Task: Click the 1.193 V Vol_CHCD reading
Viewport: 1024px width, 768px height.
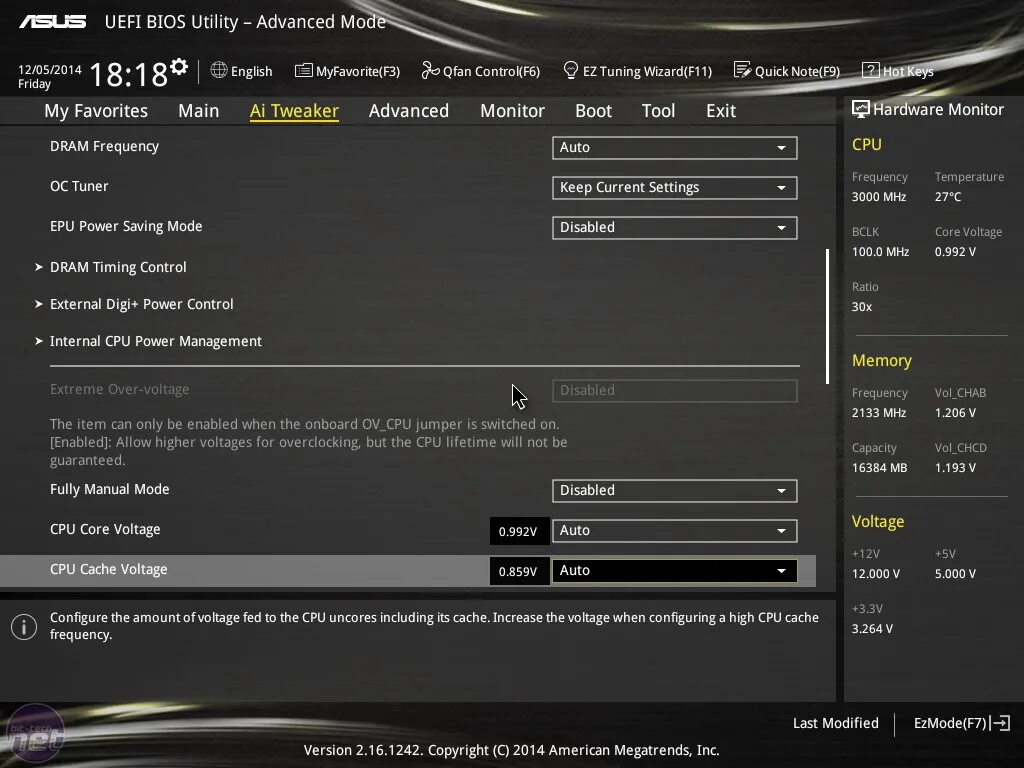Action: tap(955, 468)
